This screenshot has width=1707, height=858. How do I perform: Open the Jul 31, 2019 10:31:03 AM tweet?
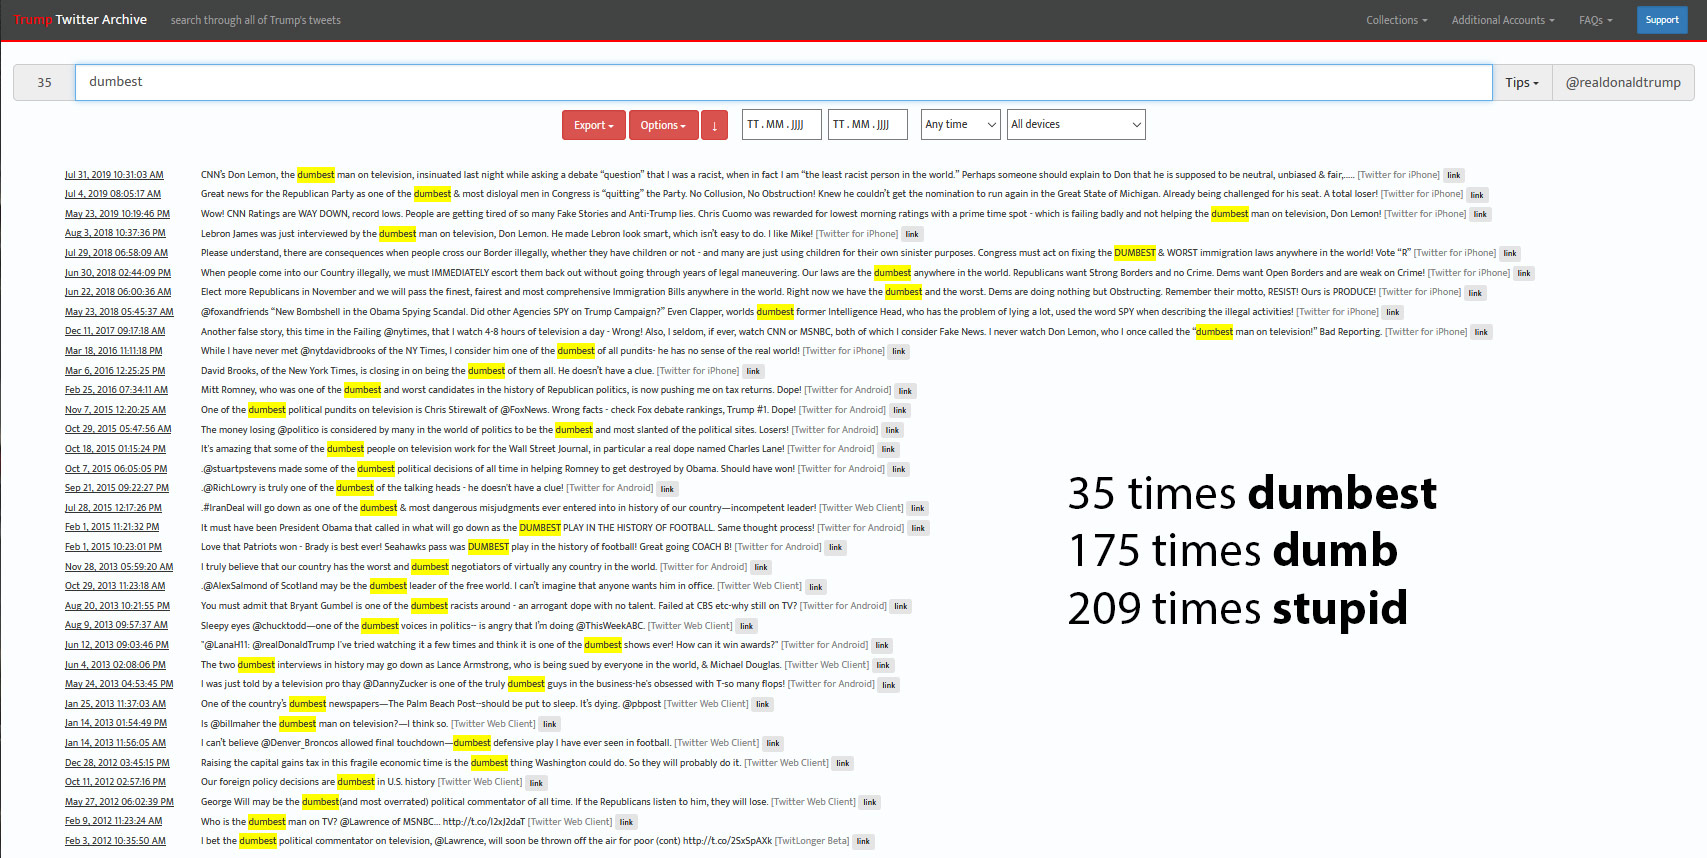[x=114, y=175]
